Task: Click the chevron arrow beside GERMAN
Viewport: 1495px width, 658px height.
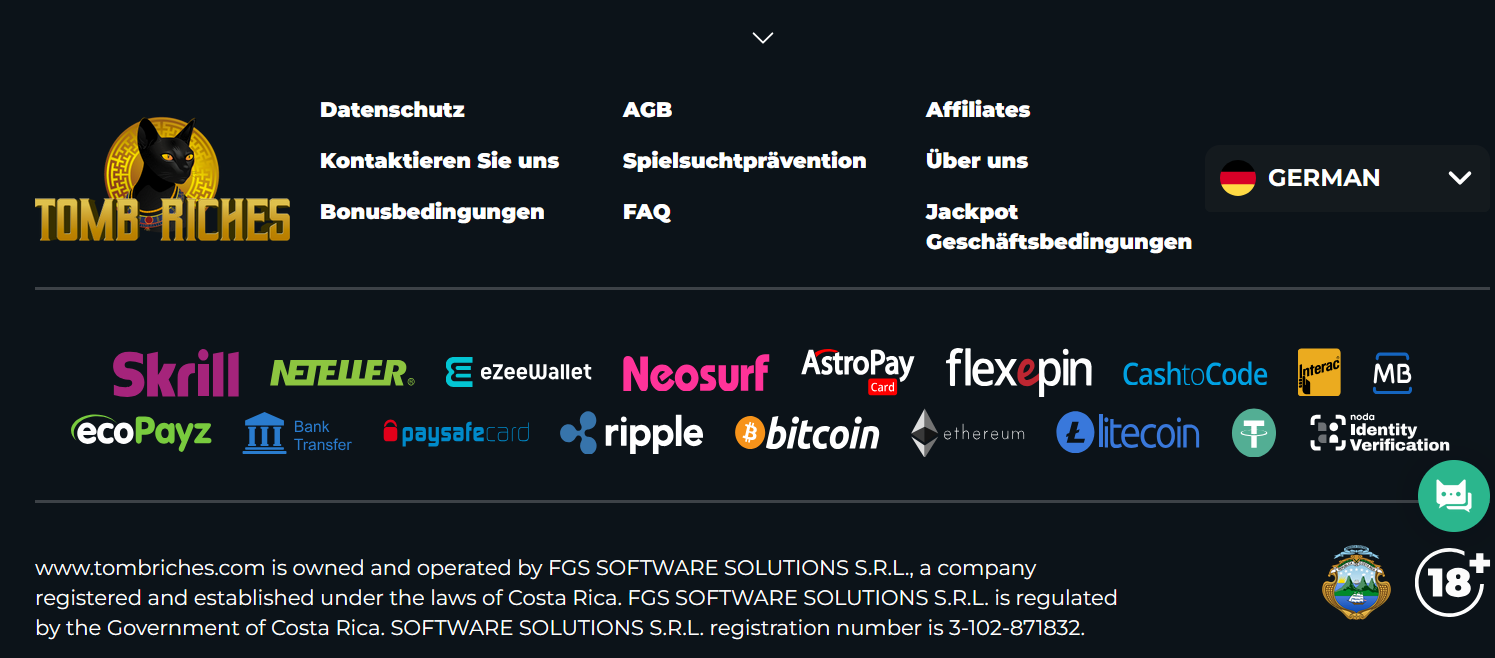Action: 1459,178
